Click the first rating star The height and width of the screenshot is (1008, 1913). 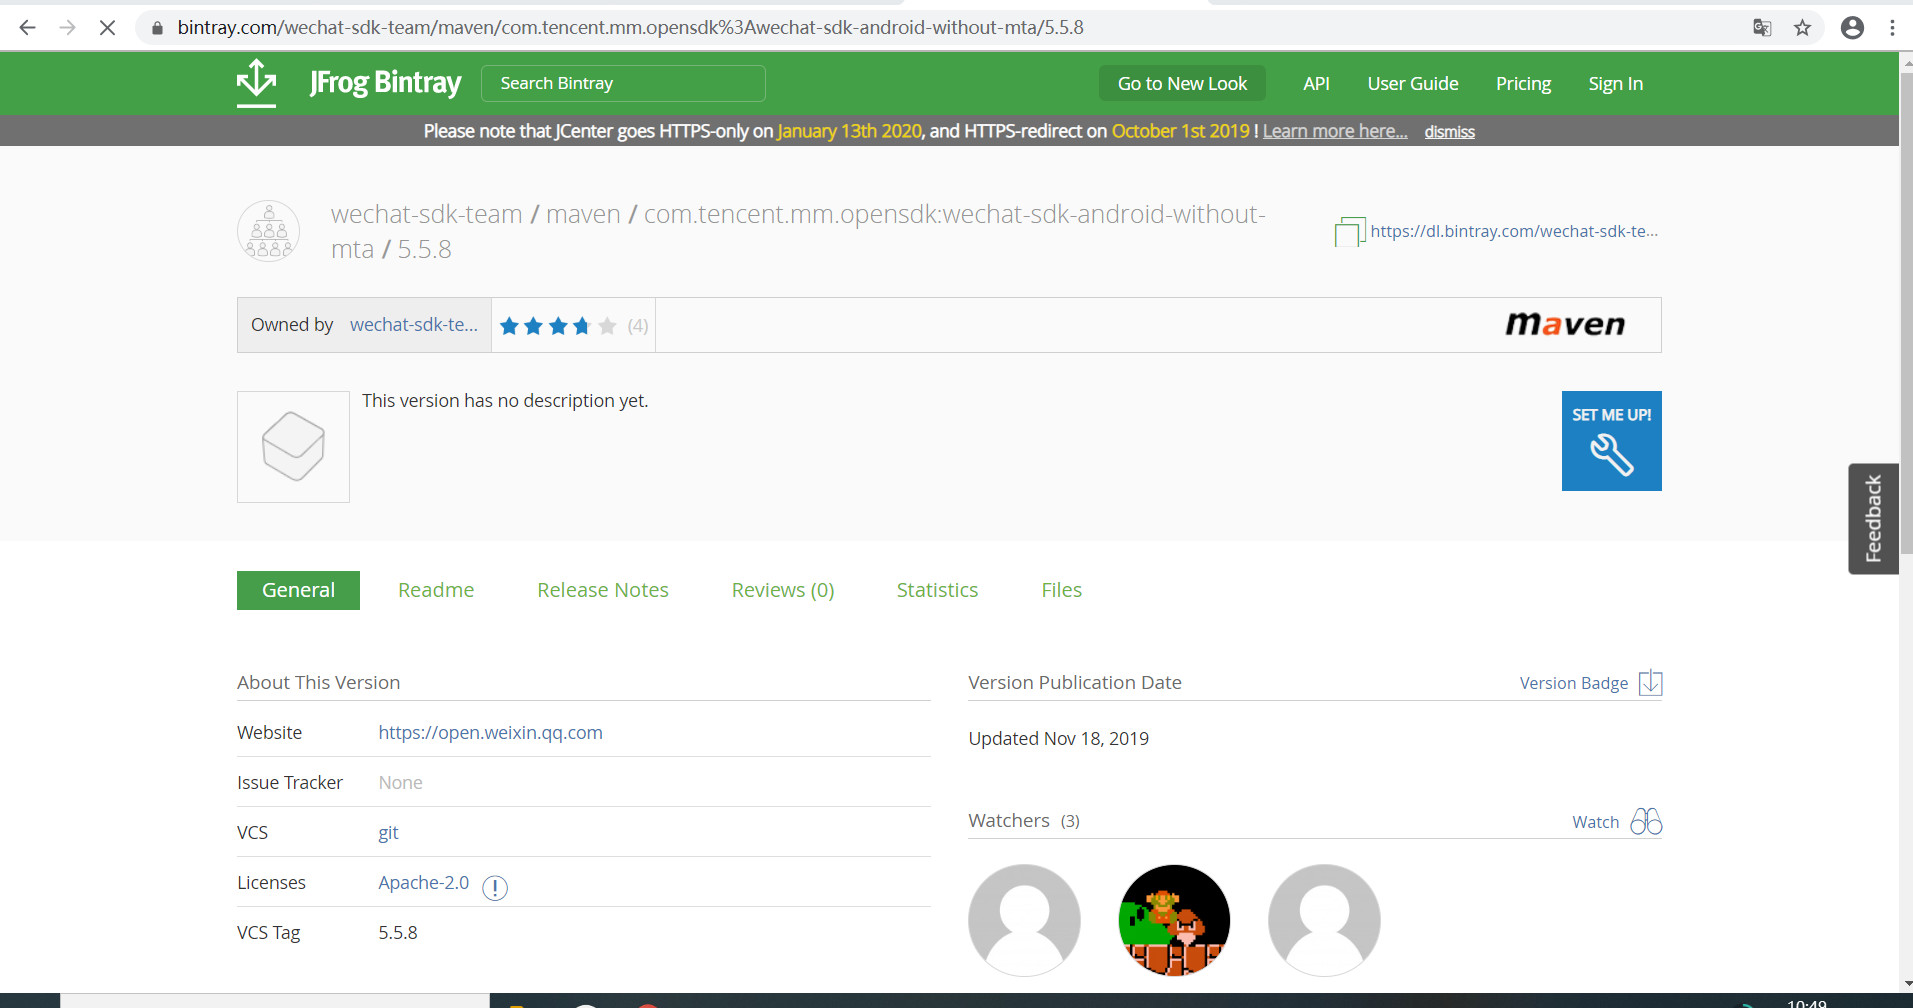(509, 326)
